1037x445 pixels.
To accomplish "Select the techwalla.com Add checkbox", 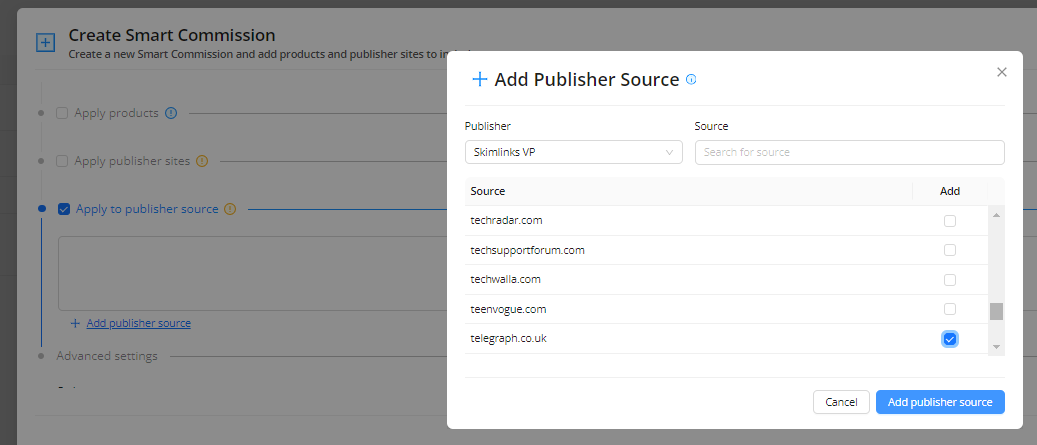I will 950,280.
